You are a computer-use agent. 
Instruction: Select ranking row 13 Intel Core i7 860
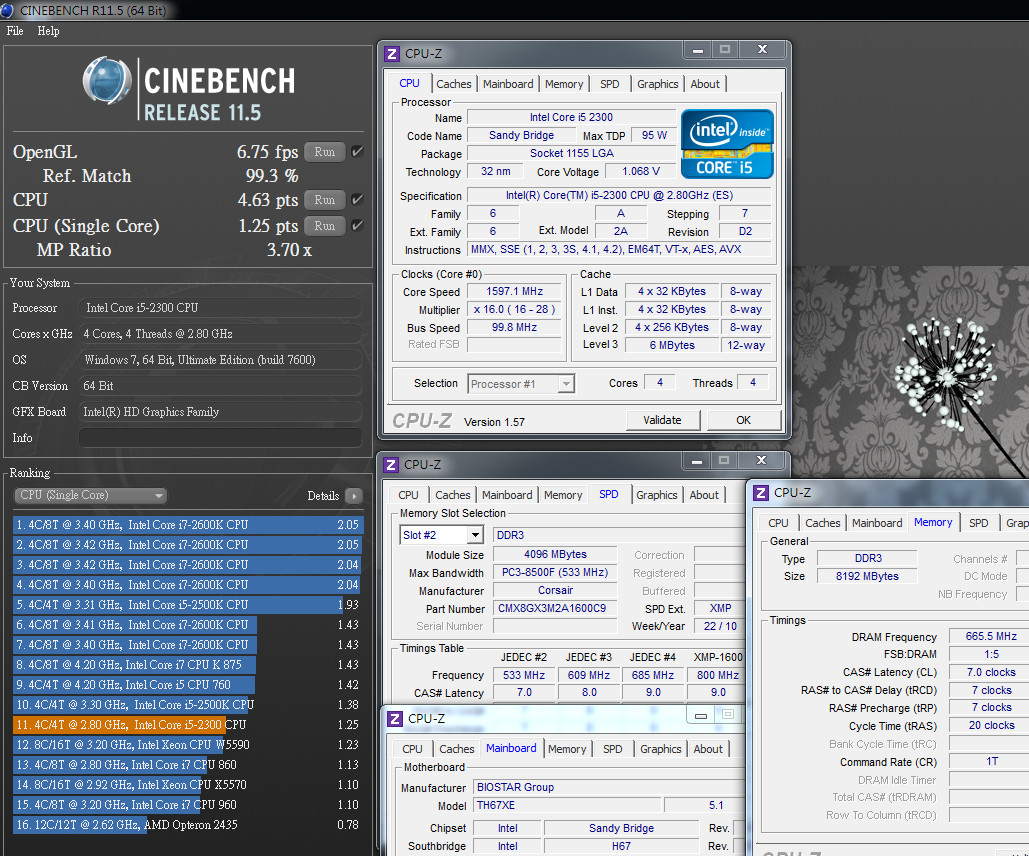point(188,765)
